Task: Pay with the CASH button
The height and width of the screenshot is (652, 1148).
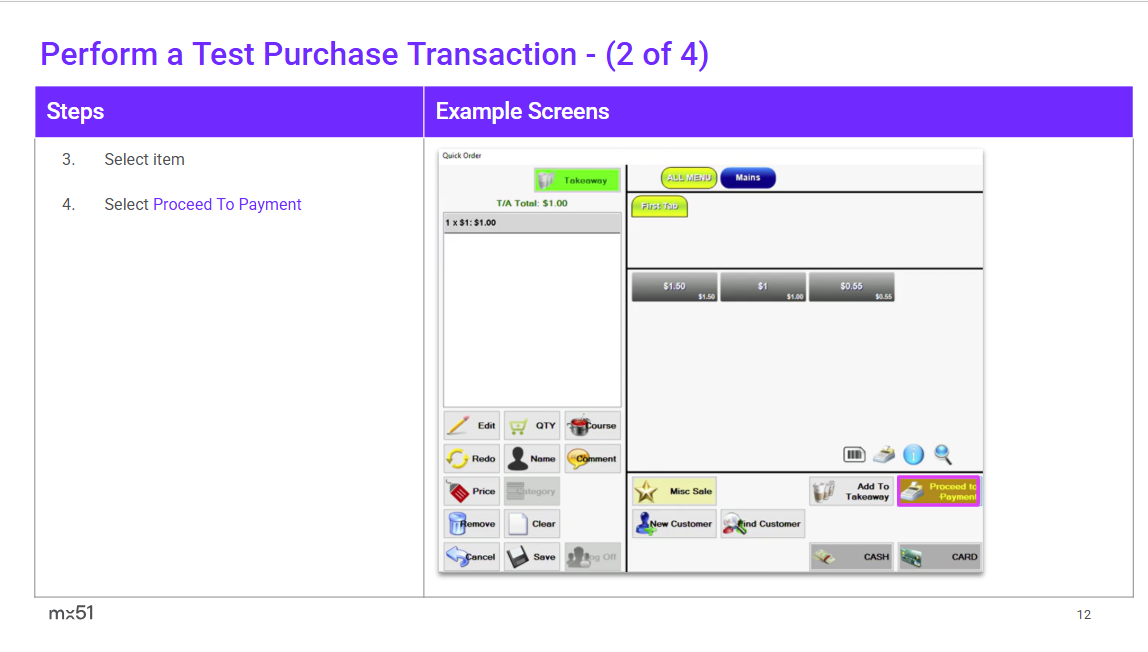Action: point(851,557)
